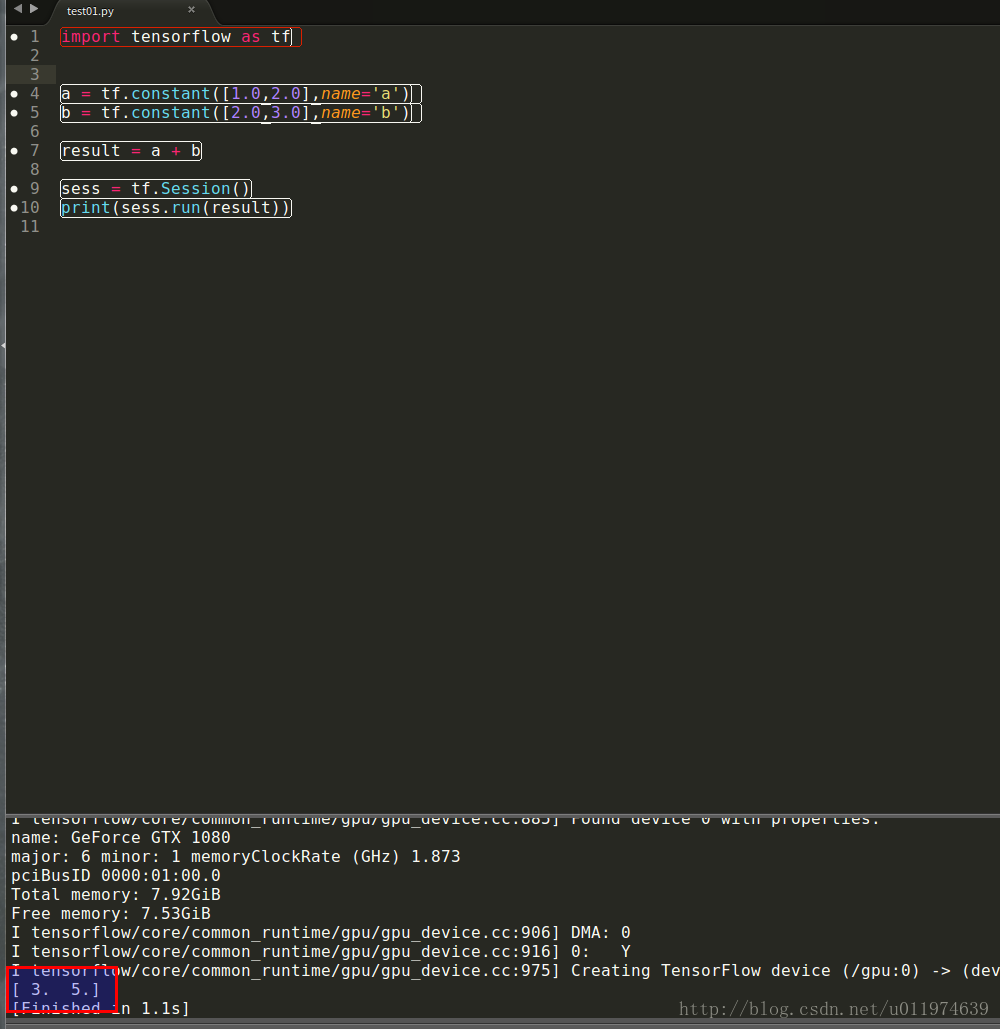Click line number 3 in gutter
1000x1029 pixels.
coord(35,75)
